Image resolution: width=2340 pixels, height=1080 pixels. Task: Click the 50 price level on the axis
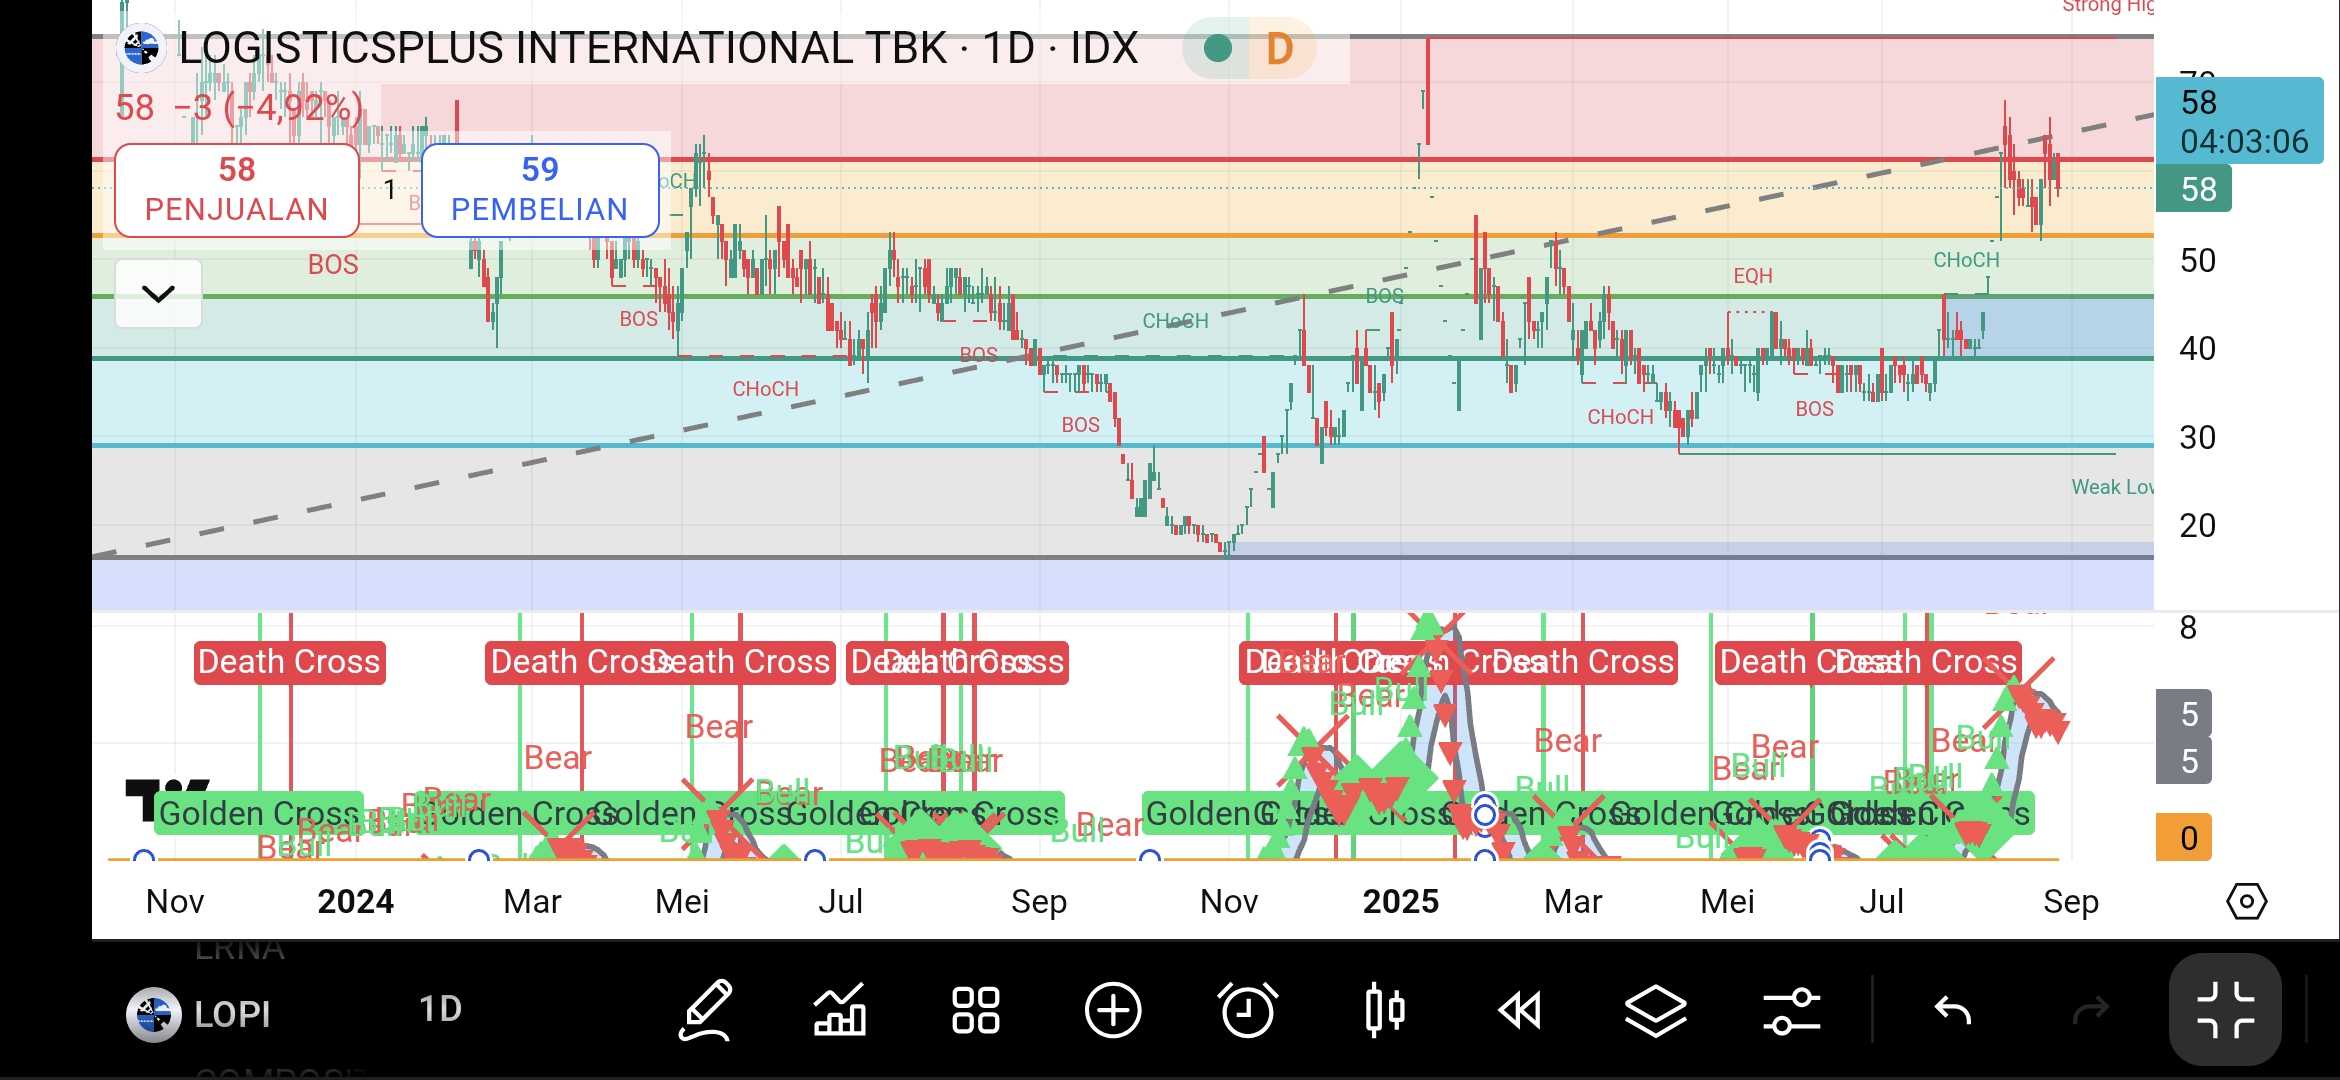[x=2198, y=261]
